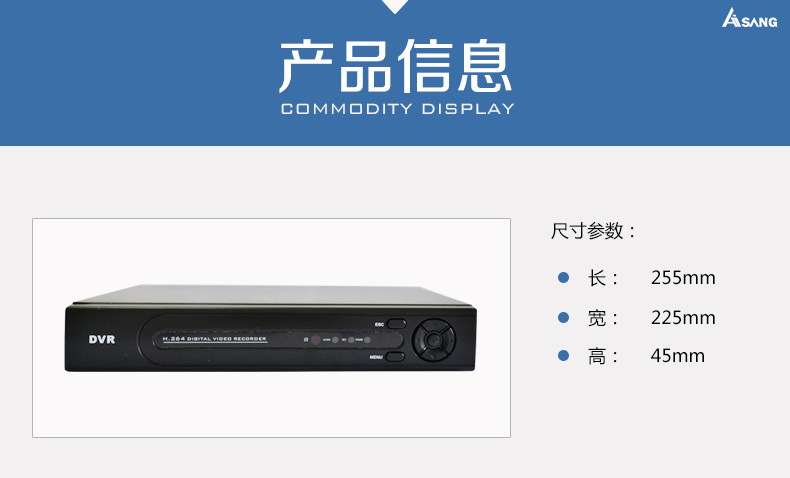Click the white DVR label on the device
The width and height of the screenshot is (790, 478).
point(102,339)
